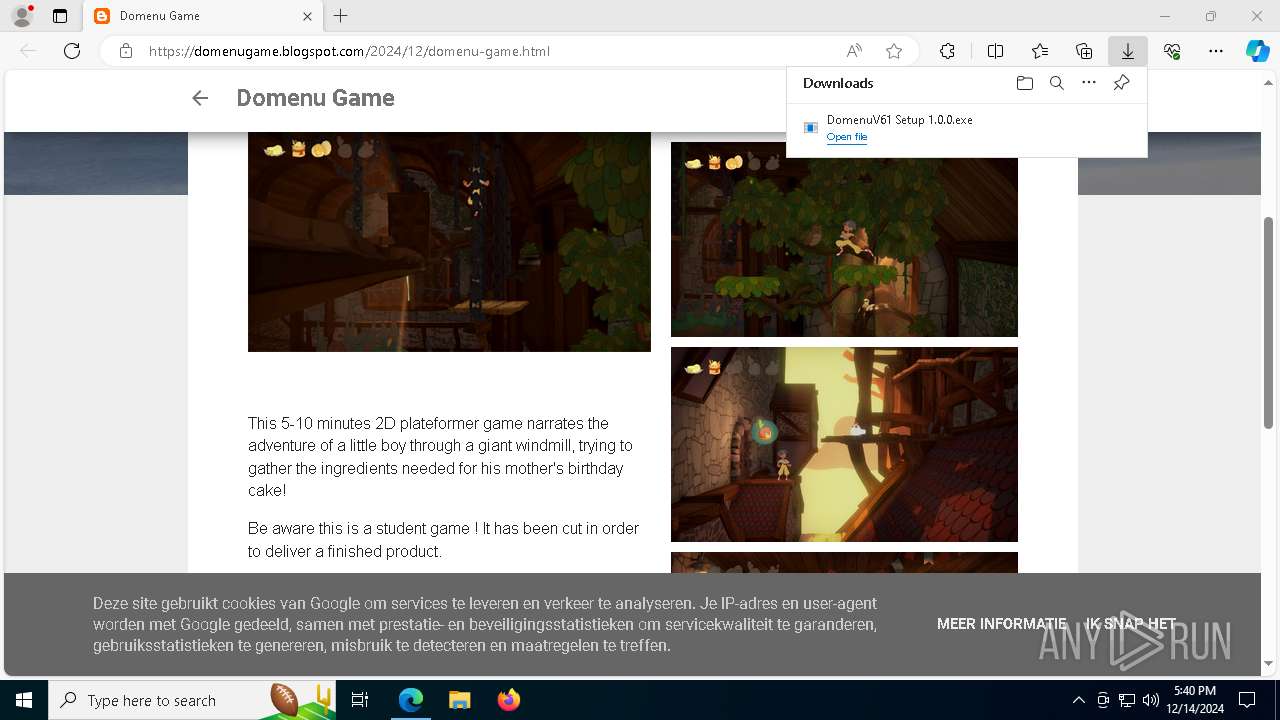Click the Domenu Game blog title
The width and height of the screenshot is (1280, 720).
pyautogui.click(x=315, y=98)
